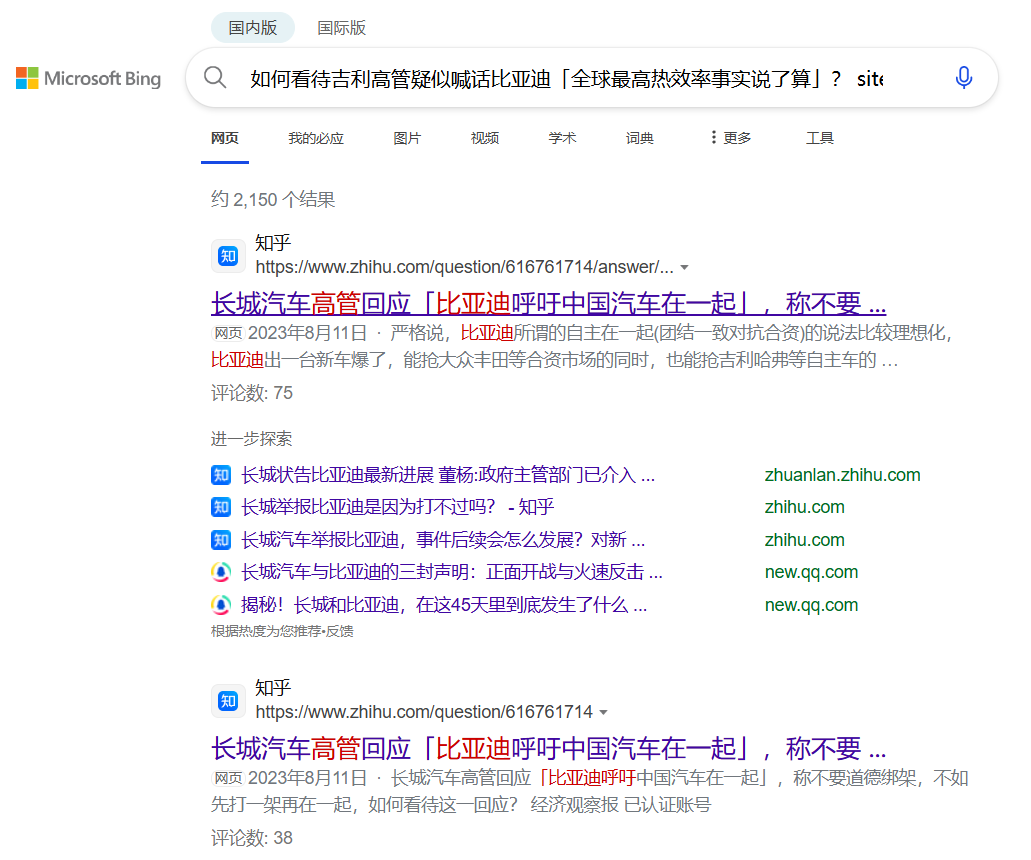The height and width of the screenshot is (860, 1031).
Task: Click the 评论数: 38 text
Action: coord(252,838)
